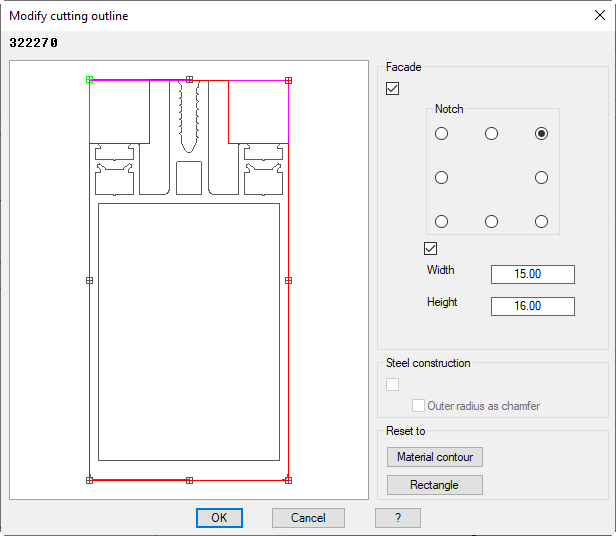
Task: Click the green top-left corner handle of the outline
Action: 90,80
